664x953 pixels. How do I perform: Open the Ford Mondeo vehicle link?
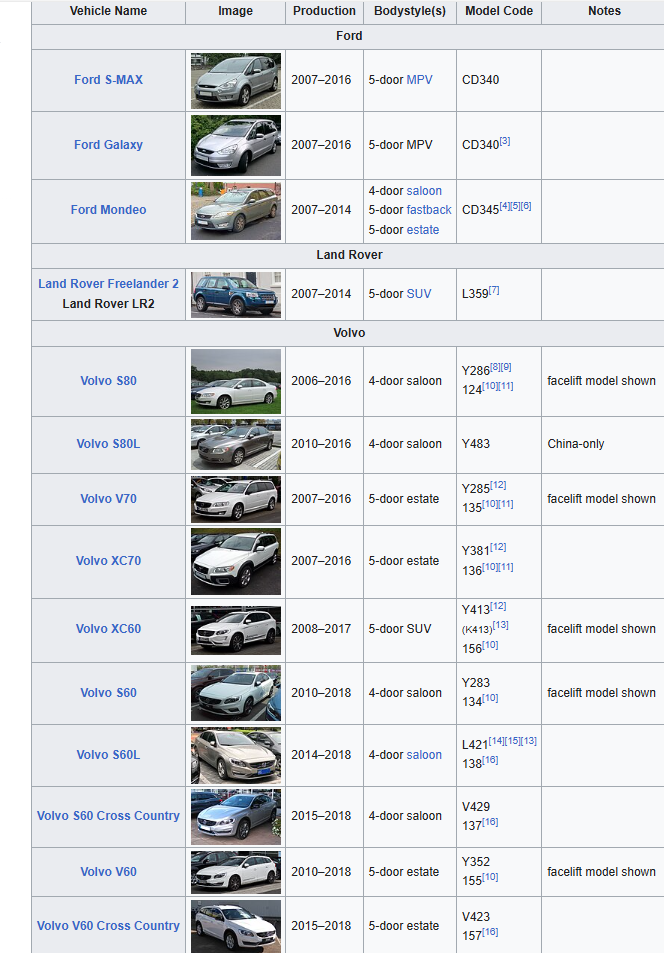[108, 210]
